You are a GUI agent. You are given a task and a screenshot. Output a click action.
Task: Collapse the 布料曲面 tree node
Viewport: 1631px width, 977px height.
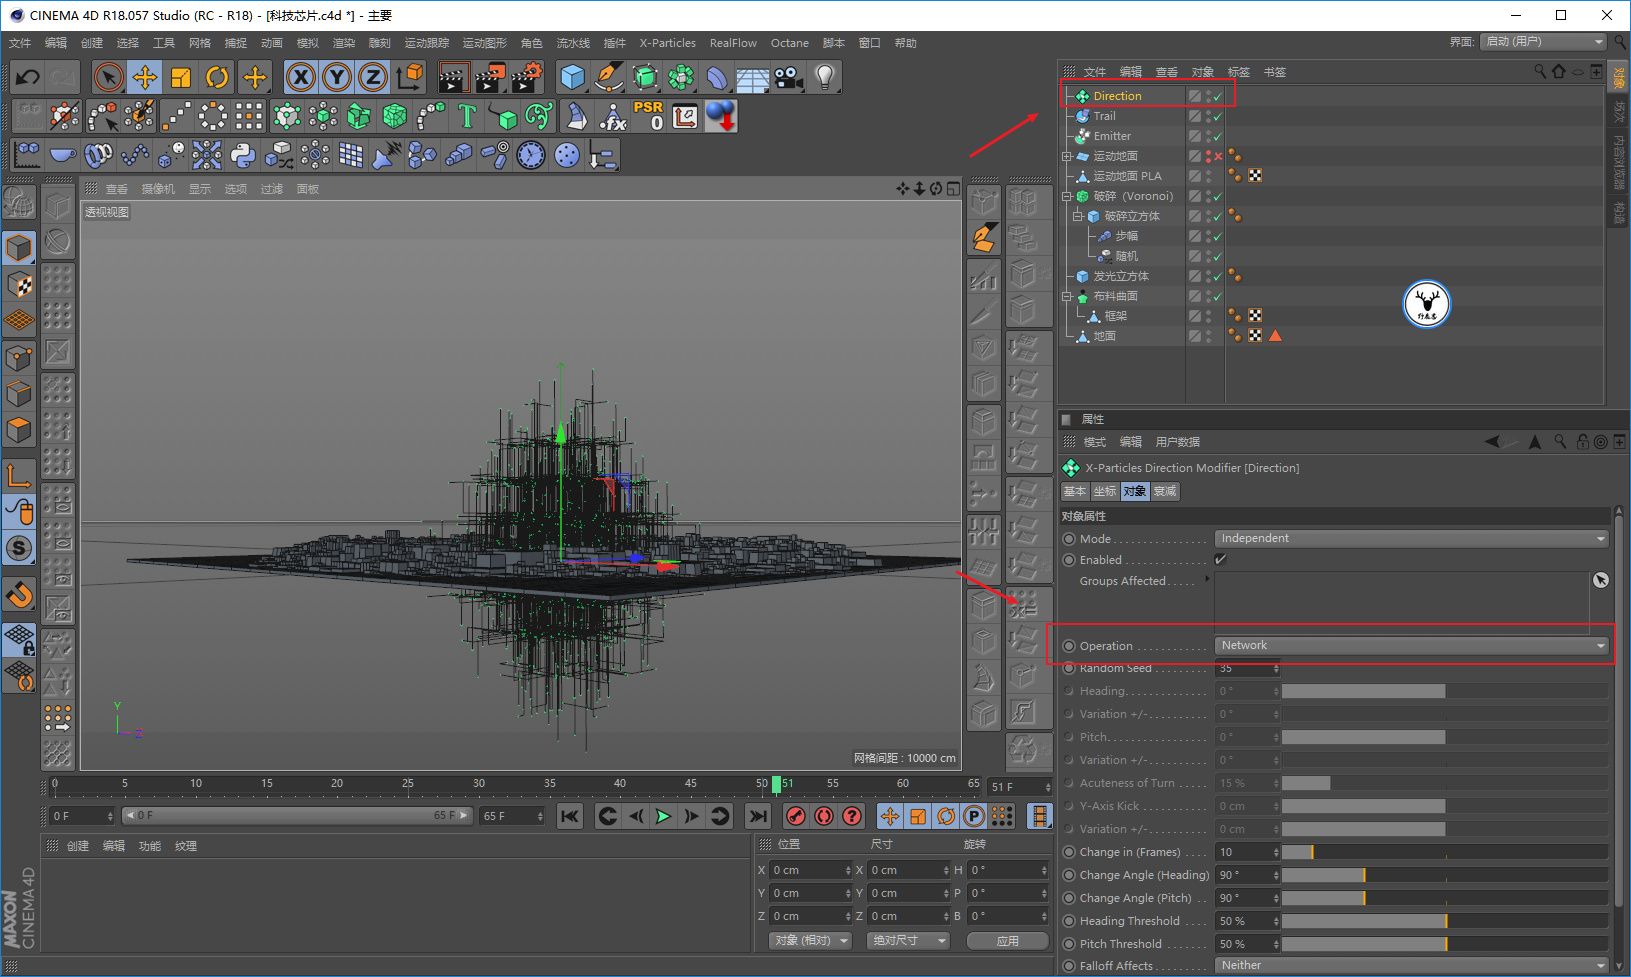pos(1067,296)
